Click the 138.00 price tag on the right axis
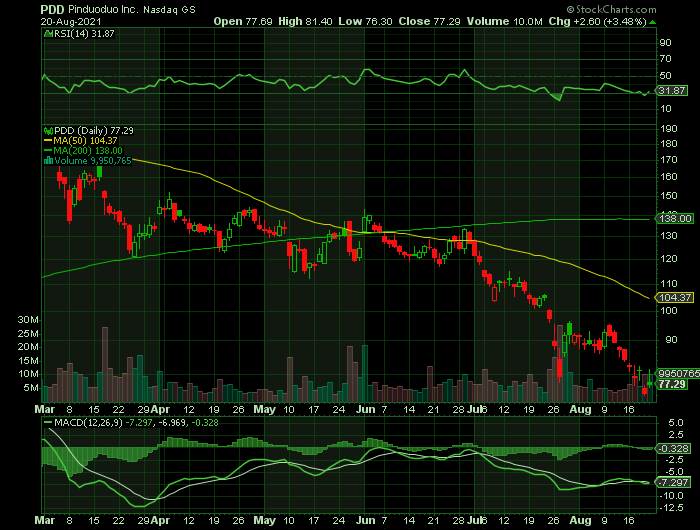 tap(675, 219)
